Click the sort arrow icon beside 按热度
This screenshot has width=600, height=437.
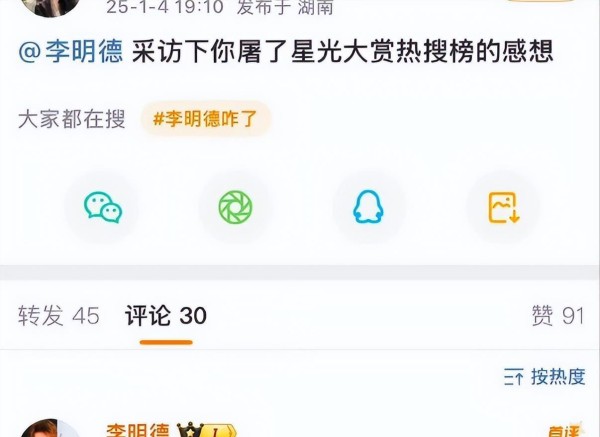coord(513,377)
